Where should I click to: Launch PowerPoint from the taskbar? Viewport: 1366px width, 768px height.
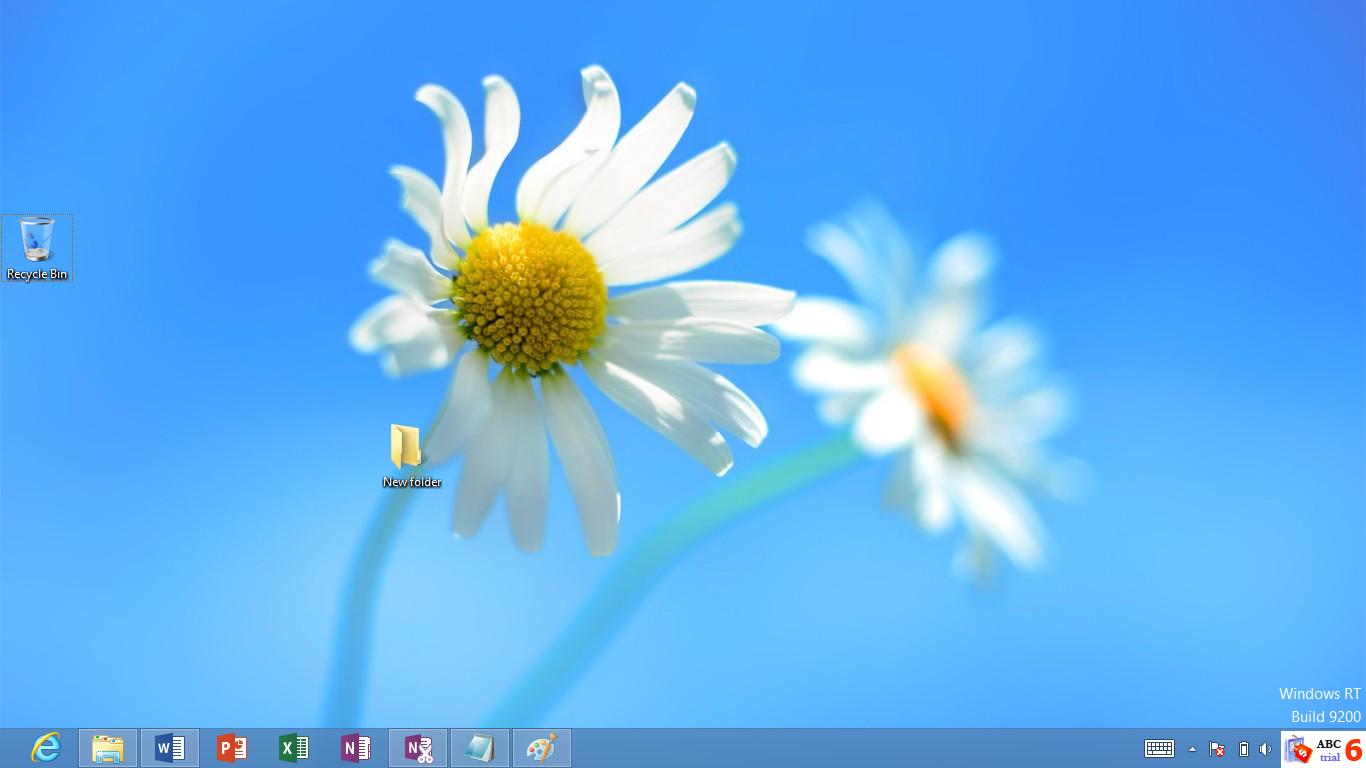(232, 748)
